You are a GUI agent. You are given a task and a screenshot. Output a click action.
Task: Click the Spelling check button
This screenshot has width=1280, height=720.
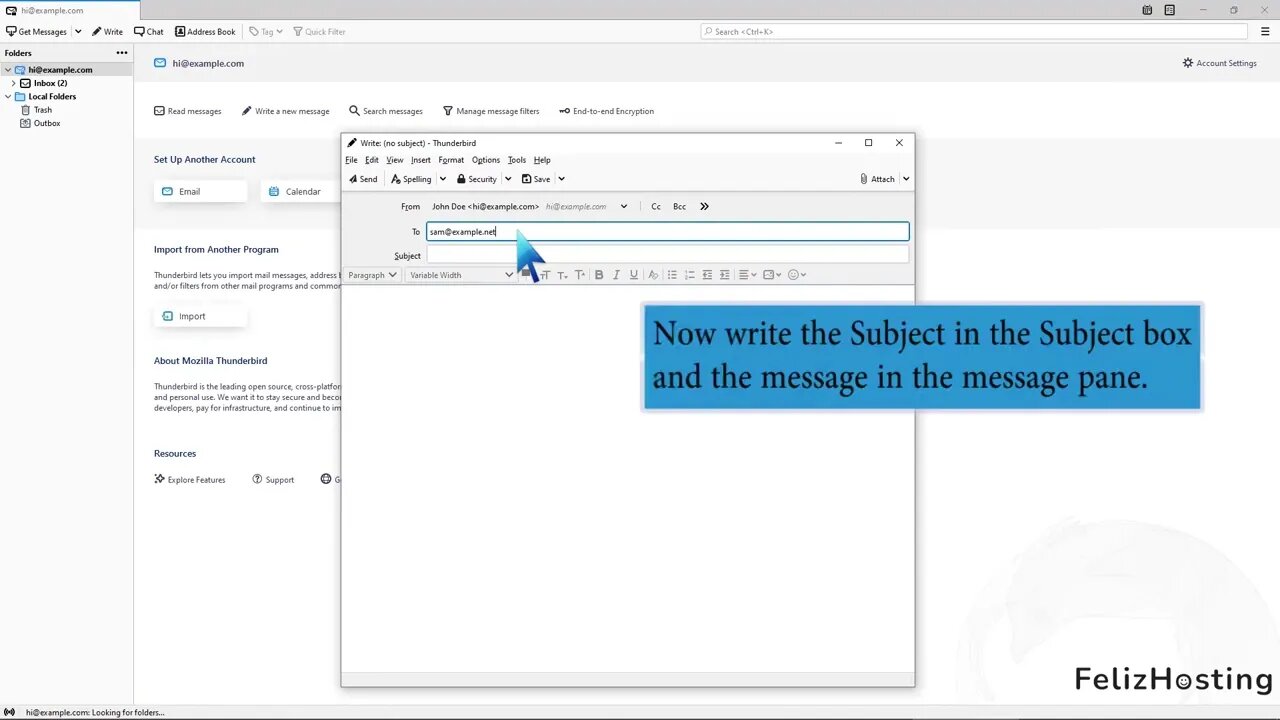click(411, 179)
